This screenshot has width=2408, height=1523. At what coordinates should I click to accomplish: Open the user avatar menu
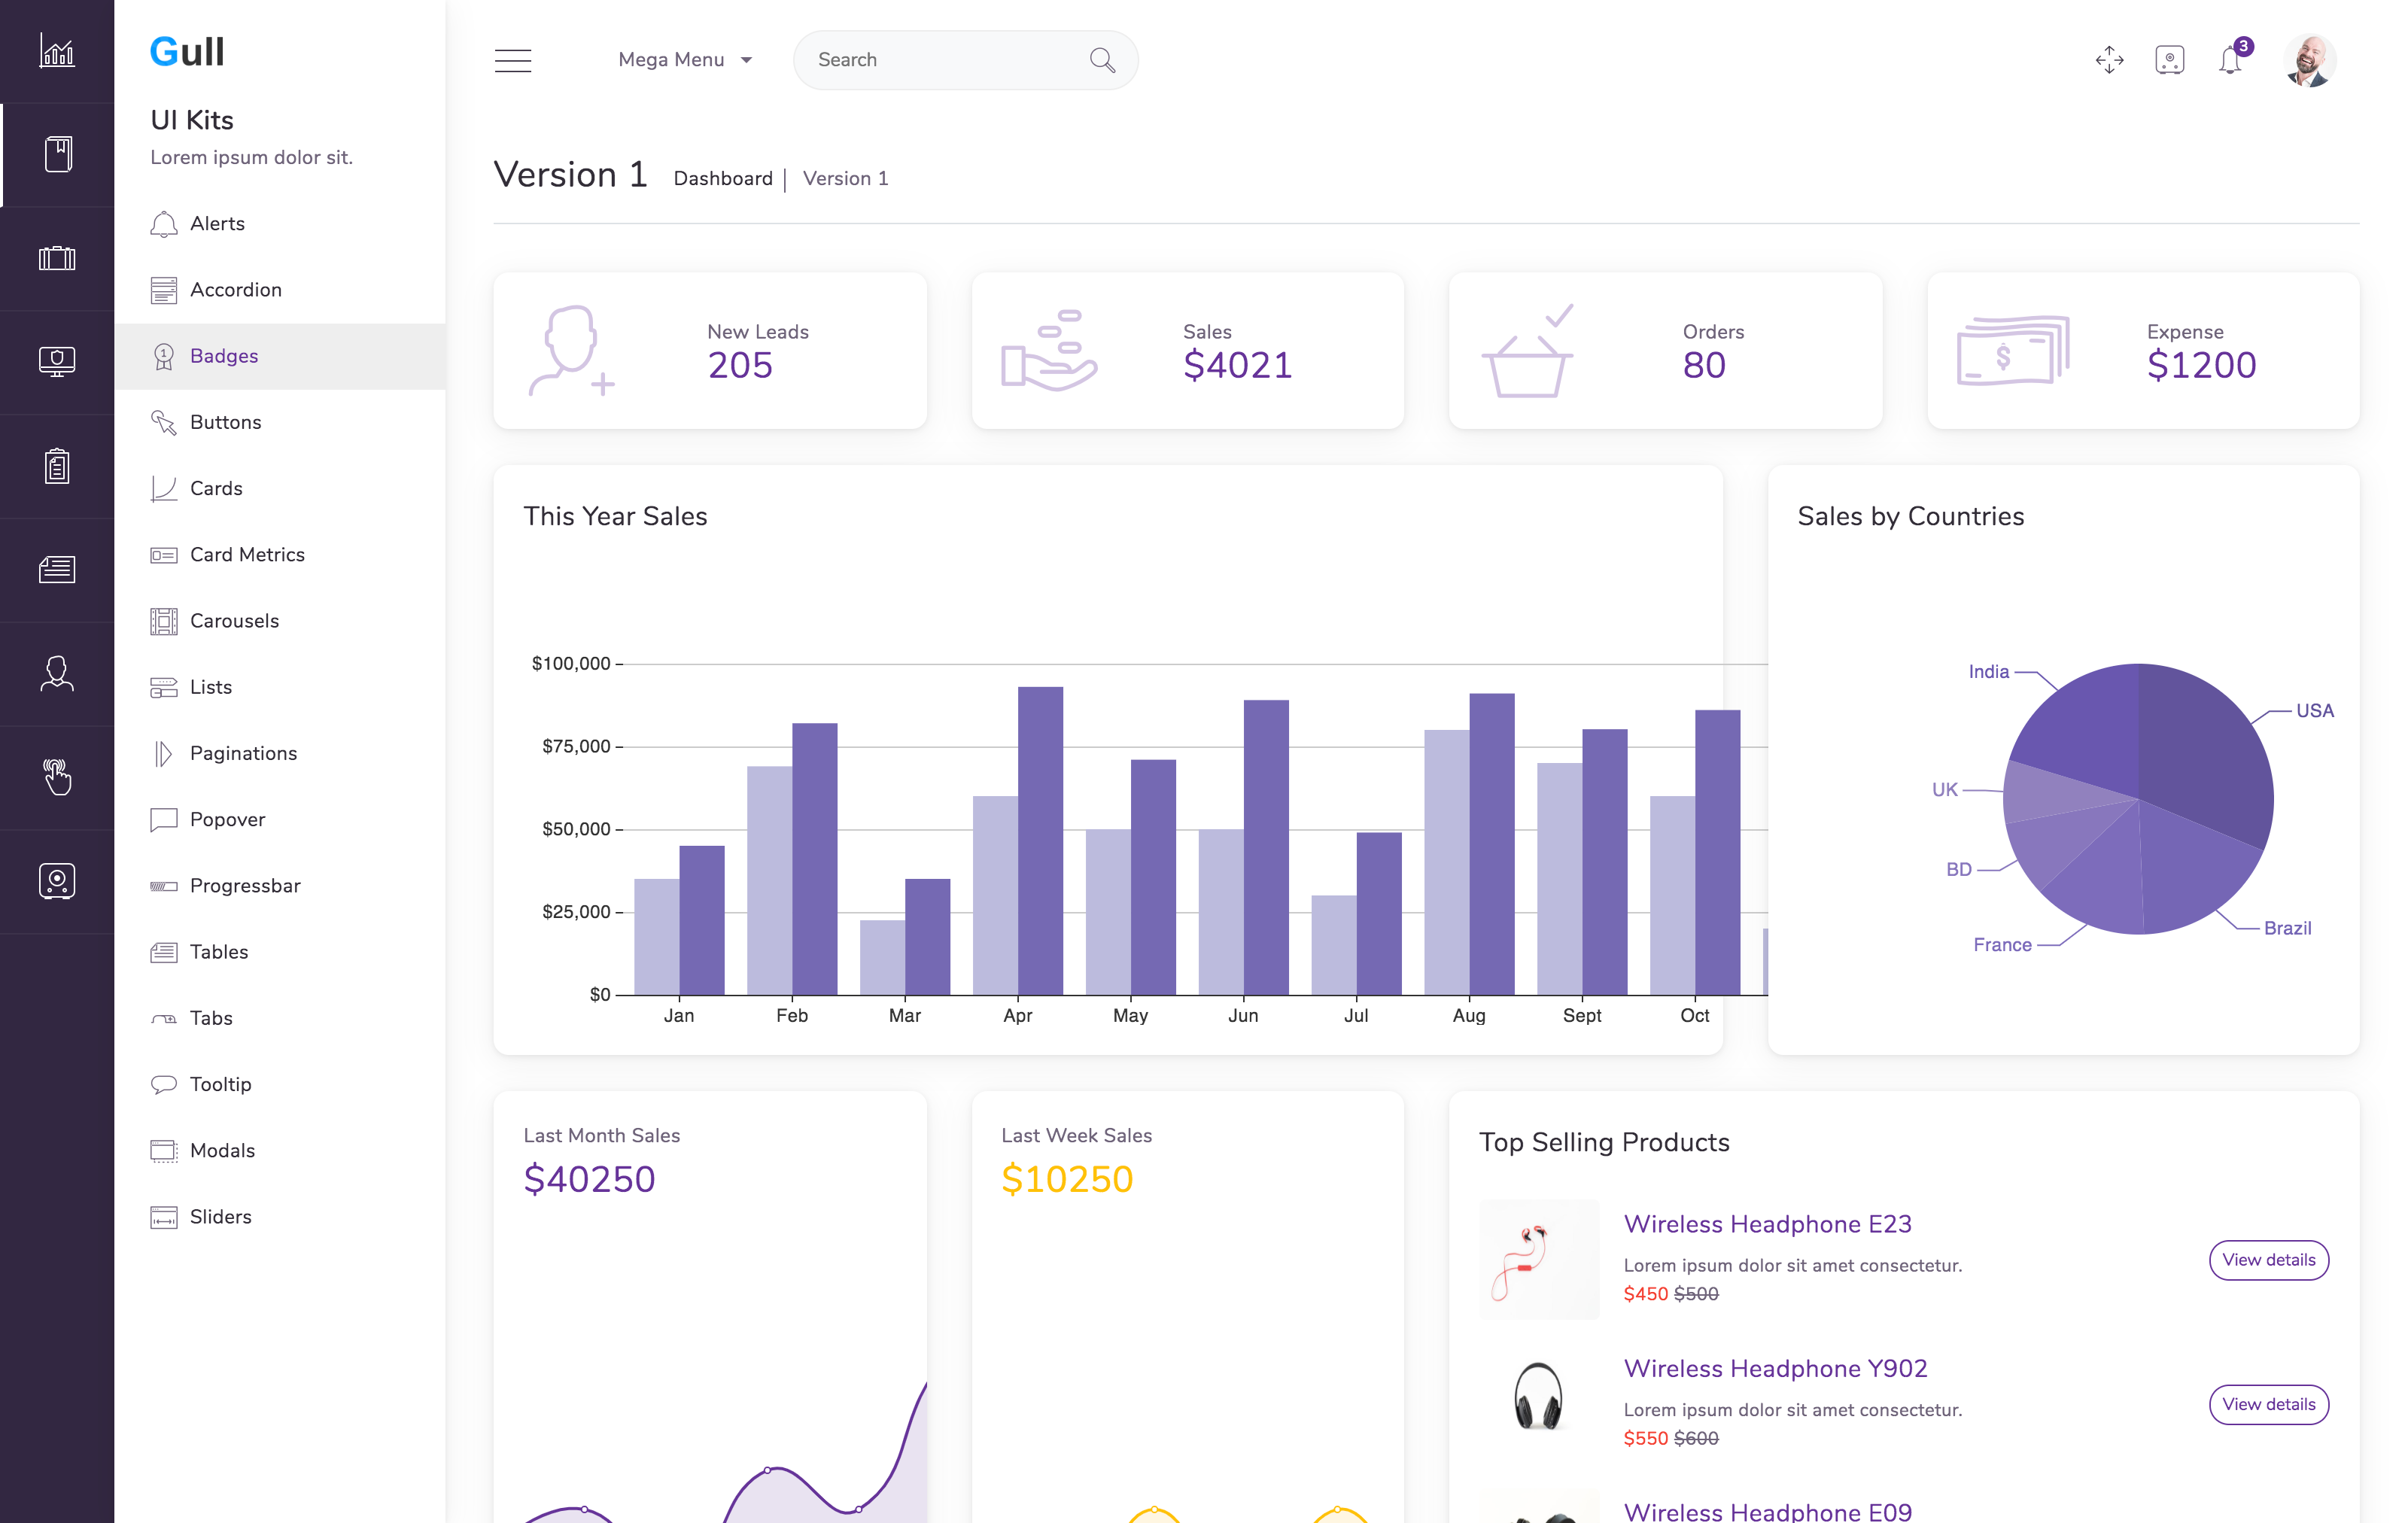2309,60
